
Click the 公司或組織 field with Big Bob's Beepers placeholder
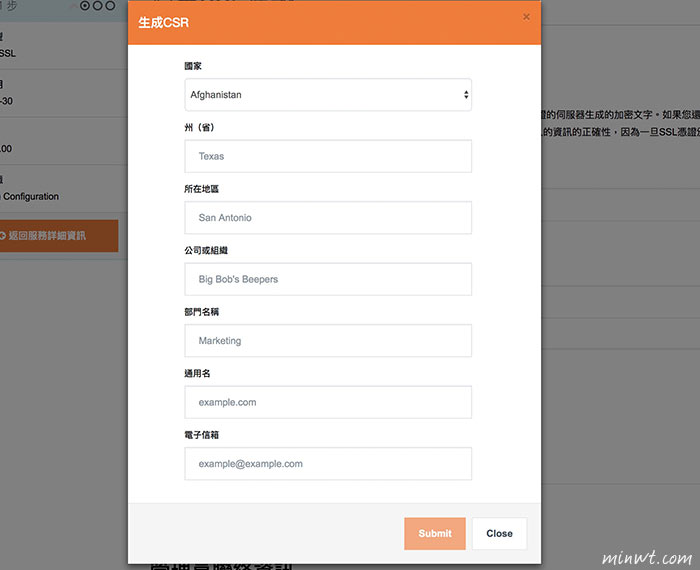[x=328, y=279]
